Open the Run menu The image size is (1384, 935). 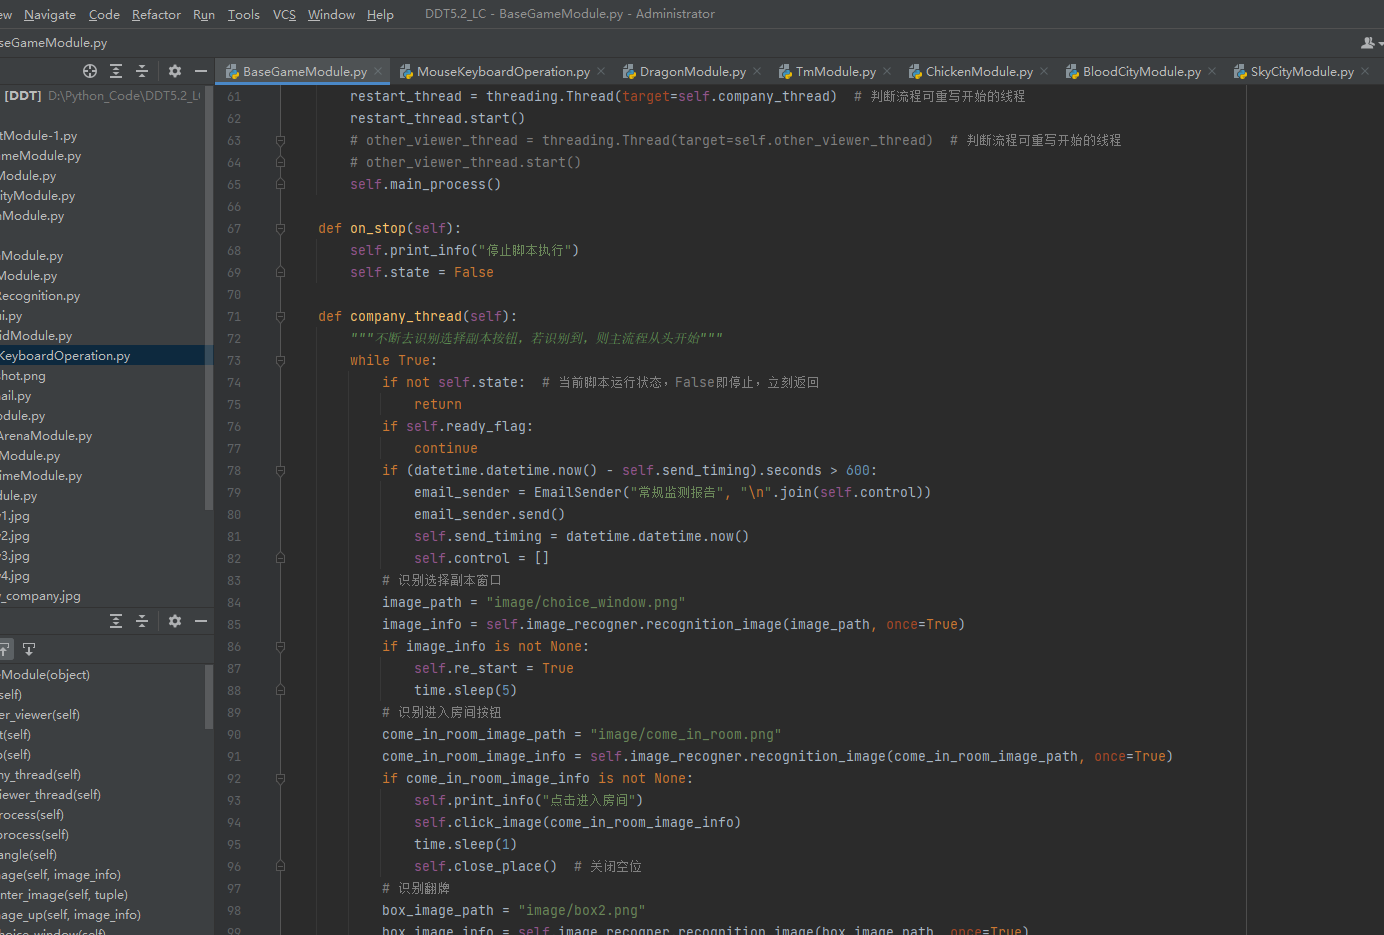[204, 14]
